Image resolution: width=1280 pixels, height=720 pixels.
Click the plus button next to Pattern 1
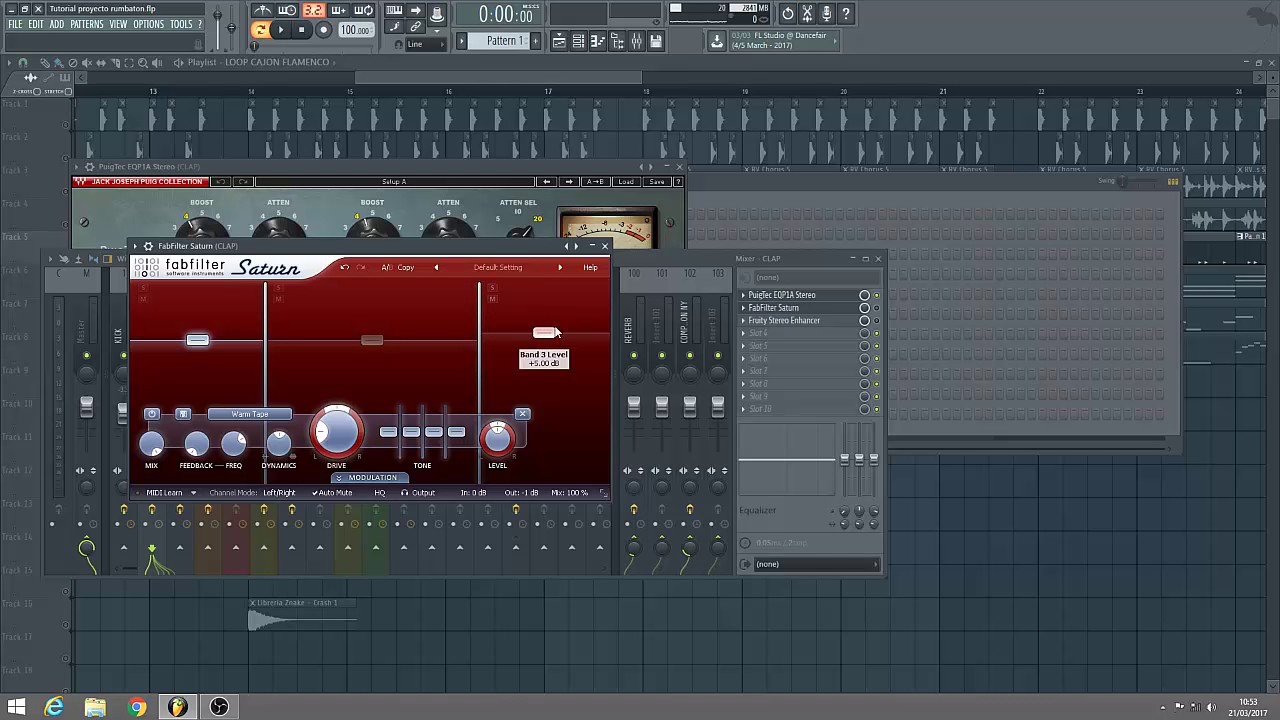click(x=536, y=41)
